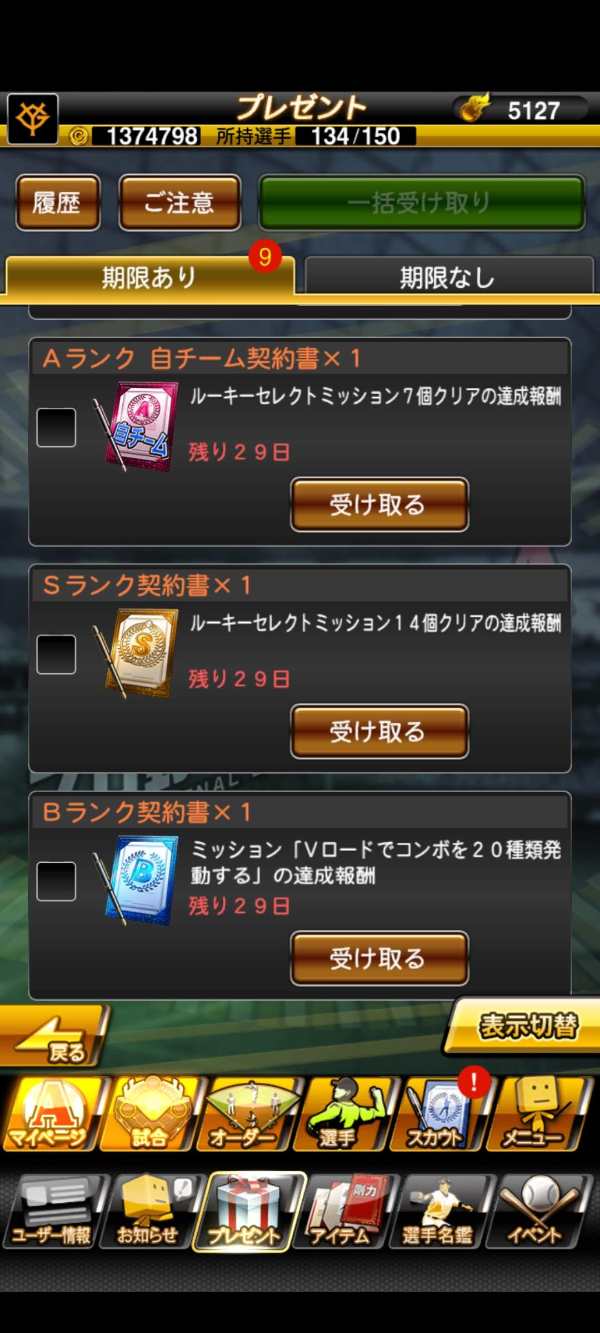The width and height of the screenshot is (600, 1333).
Task: Open the 選手名鑑 player directory icon
Action: point(443,1212)
